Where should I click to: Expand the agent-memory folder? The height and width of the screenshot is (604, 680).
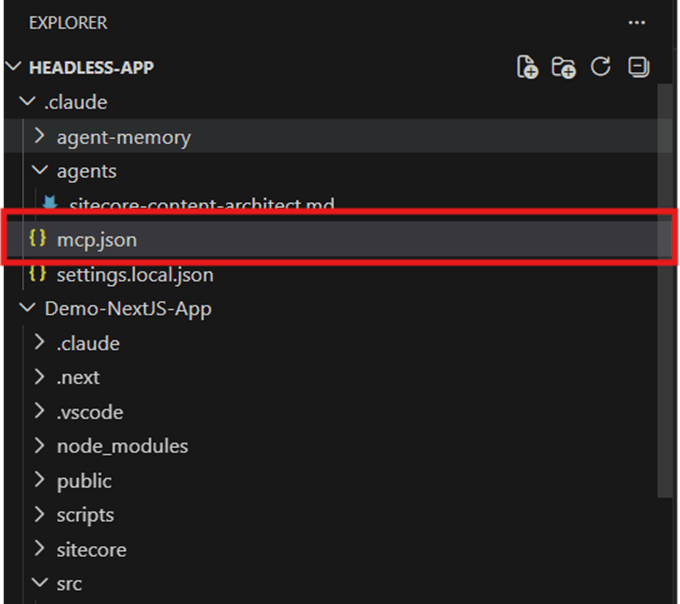coord(40,137)
